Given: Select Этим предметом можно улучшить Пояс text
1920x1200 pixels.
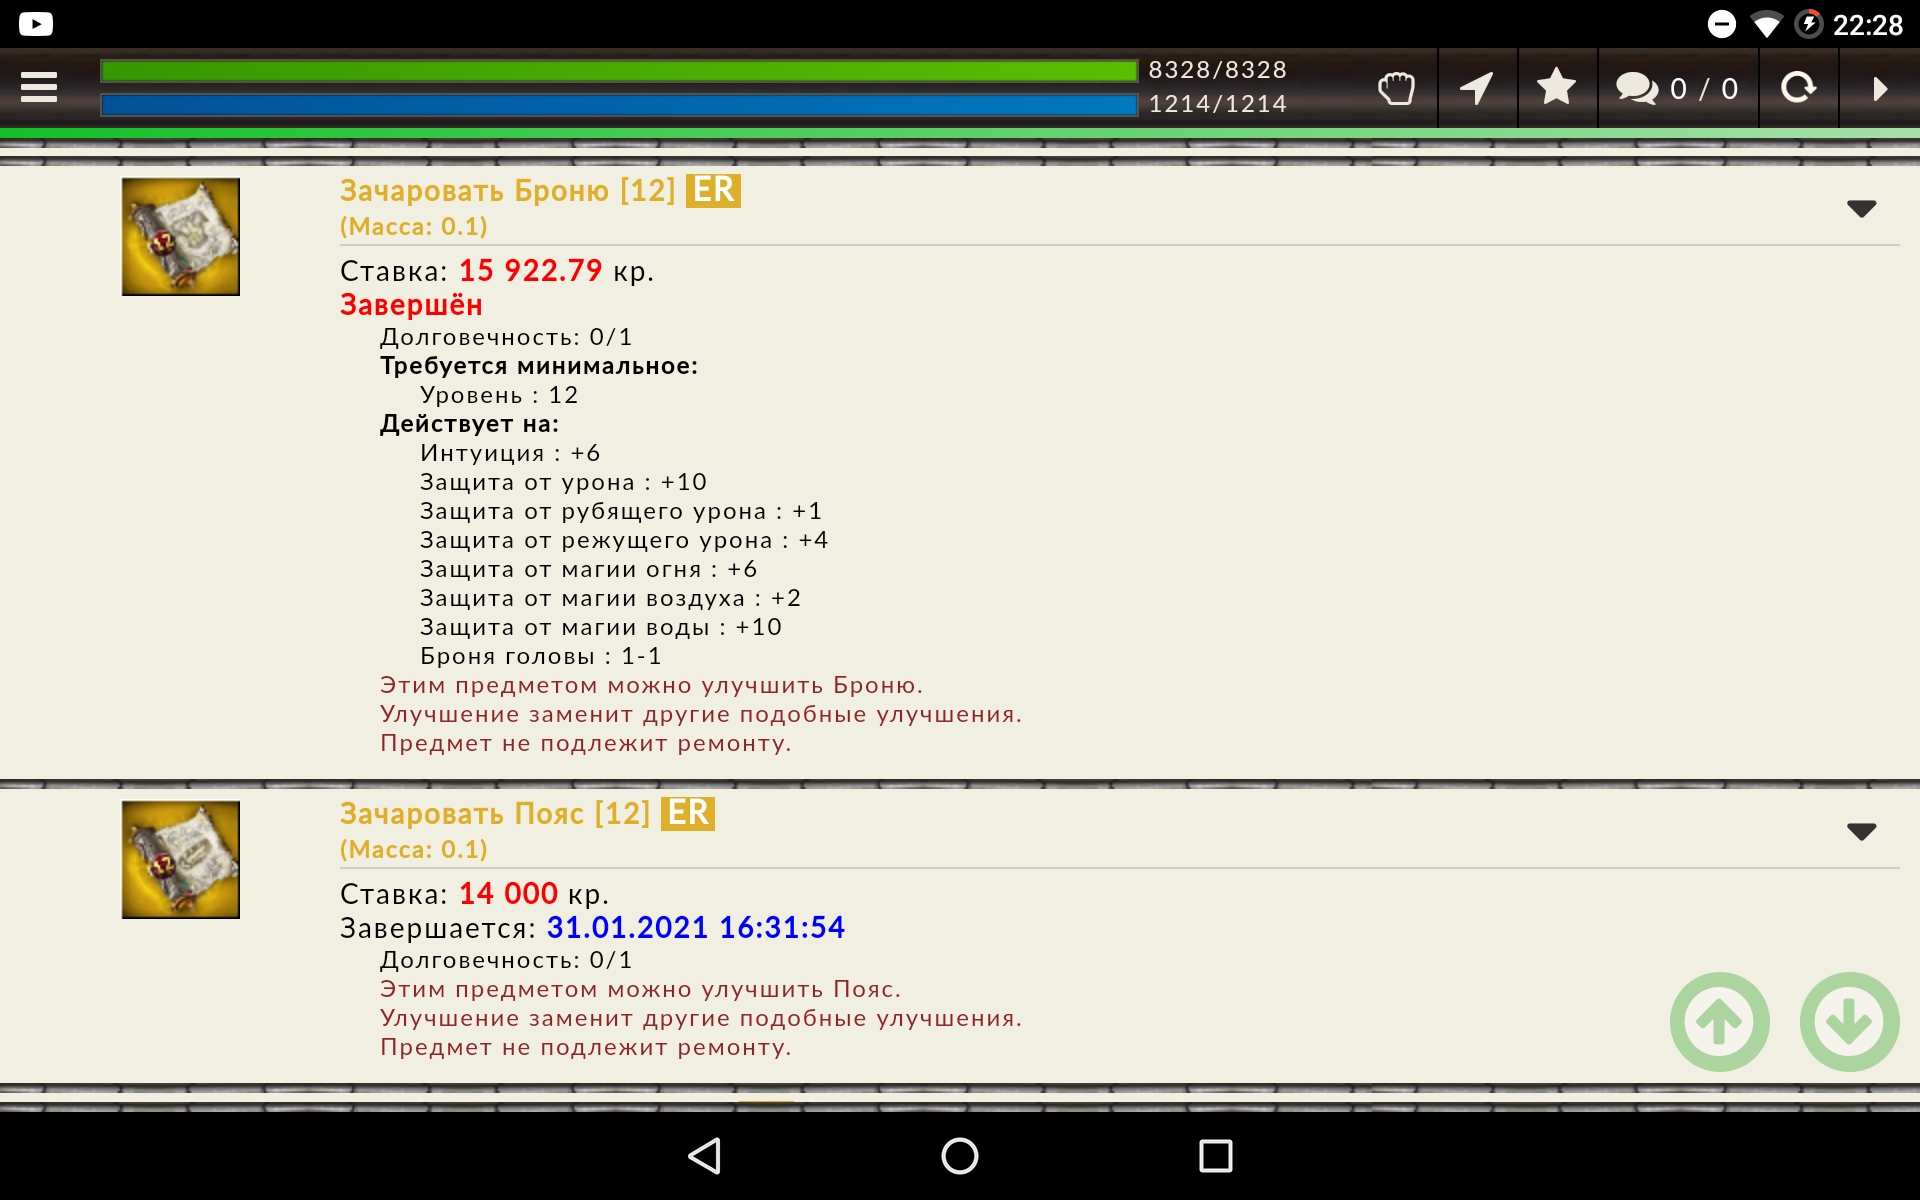Looking at the screenshot, I should click(x=641, y=989).
